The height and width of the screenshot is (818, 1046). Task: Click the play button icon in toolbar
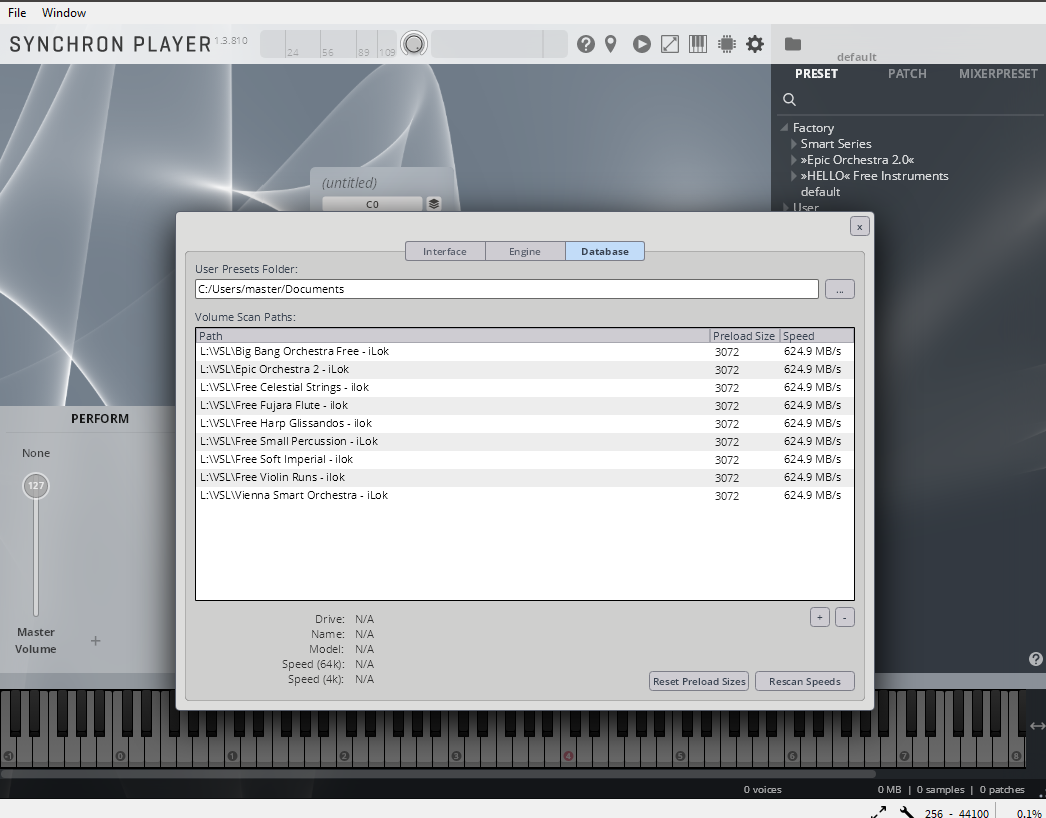(x=642, y=44)
